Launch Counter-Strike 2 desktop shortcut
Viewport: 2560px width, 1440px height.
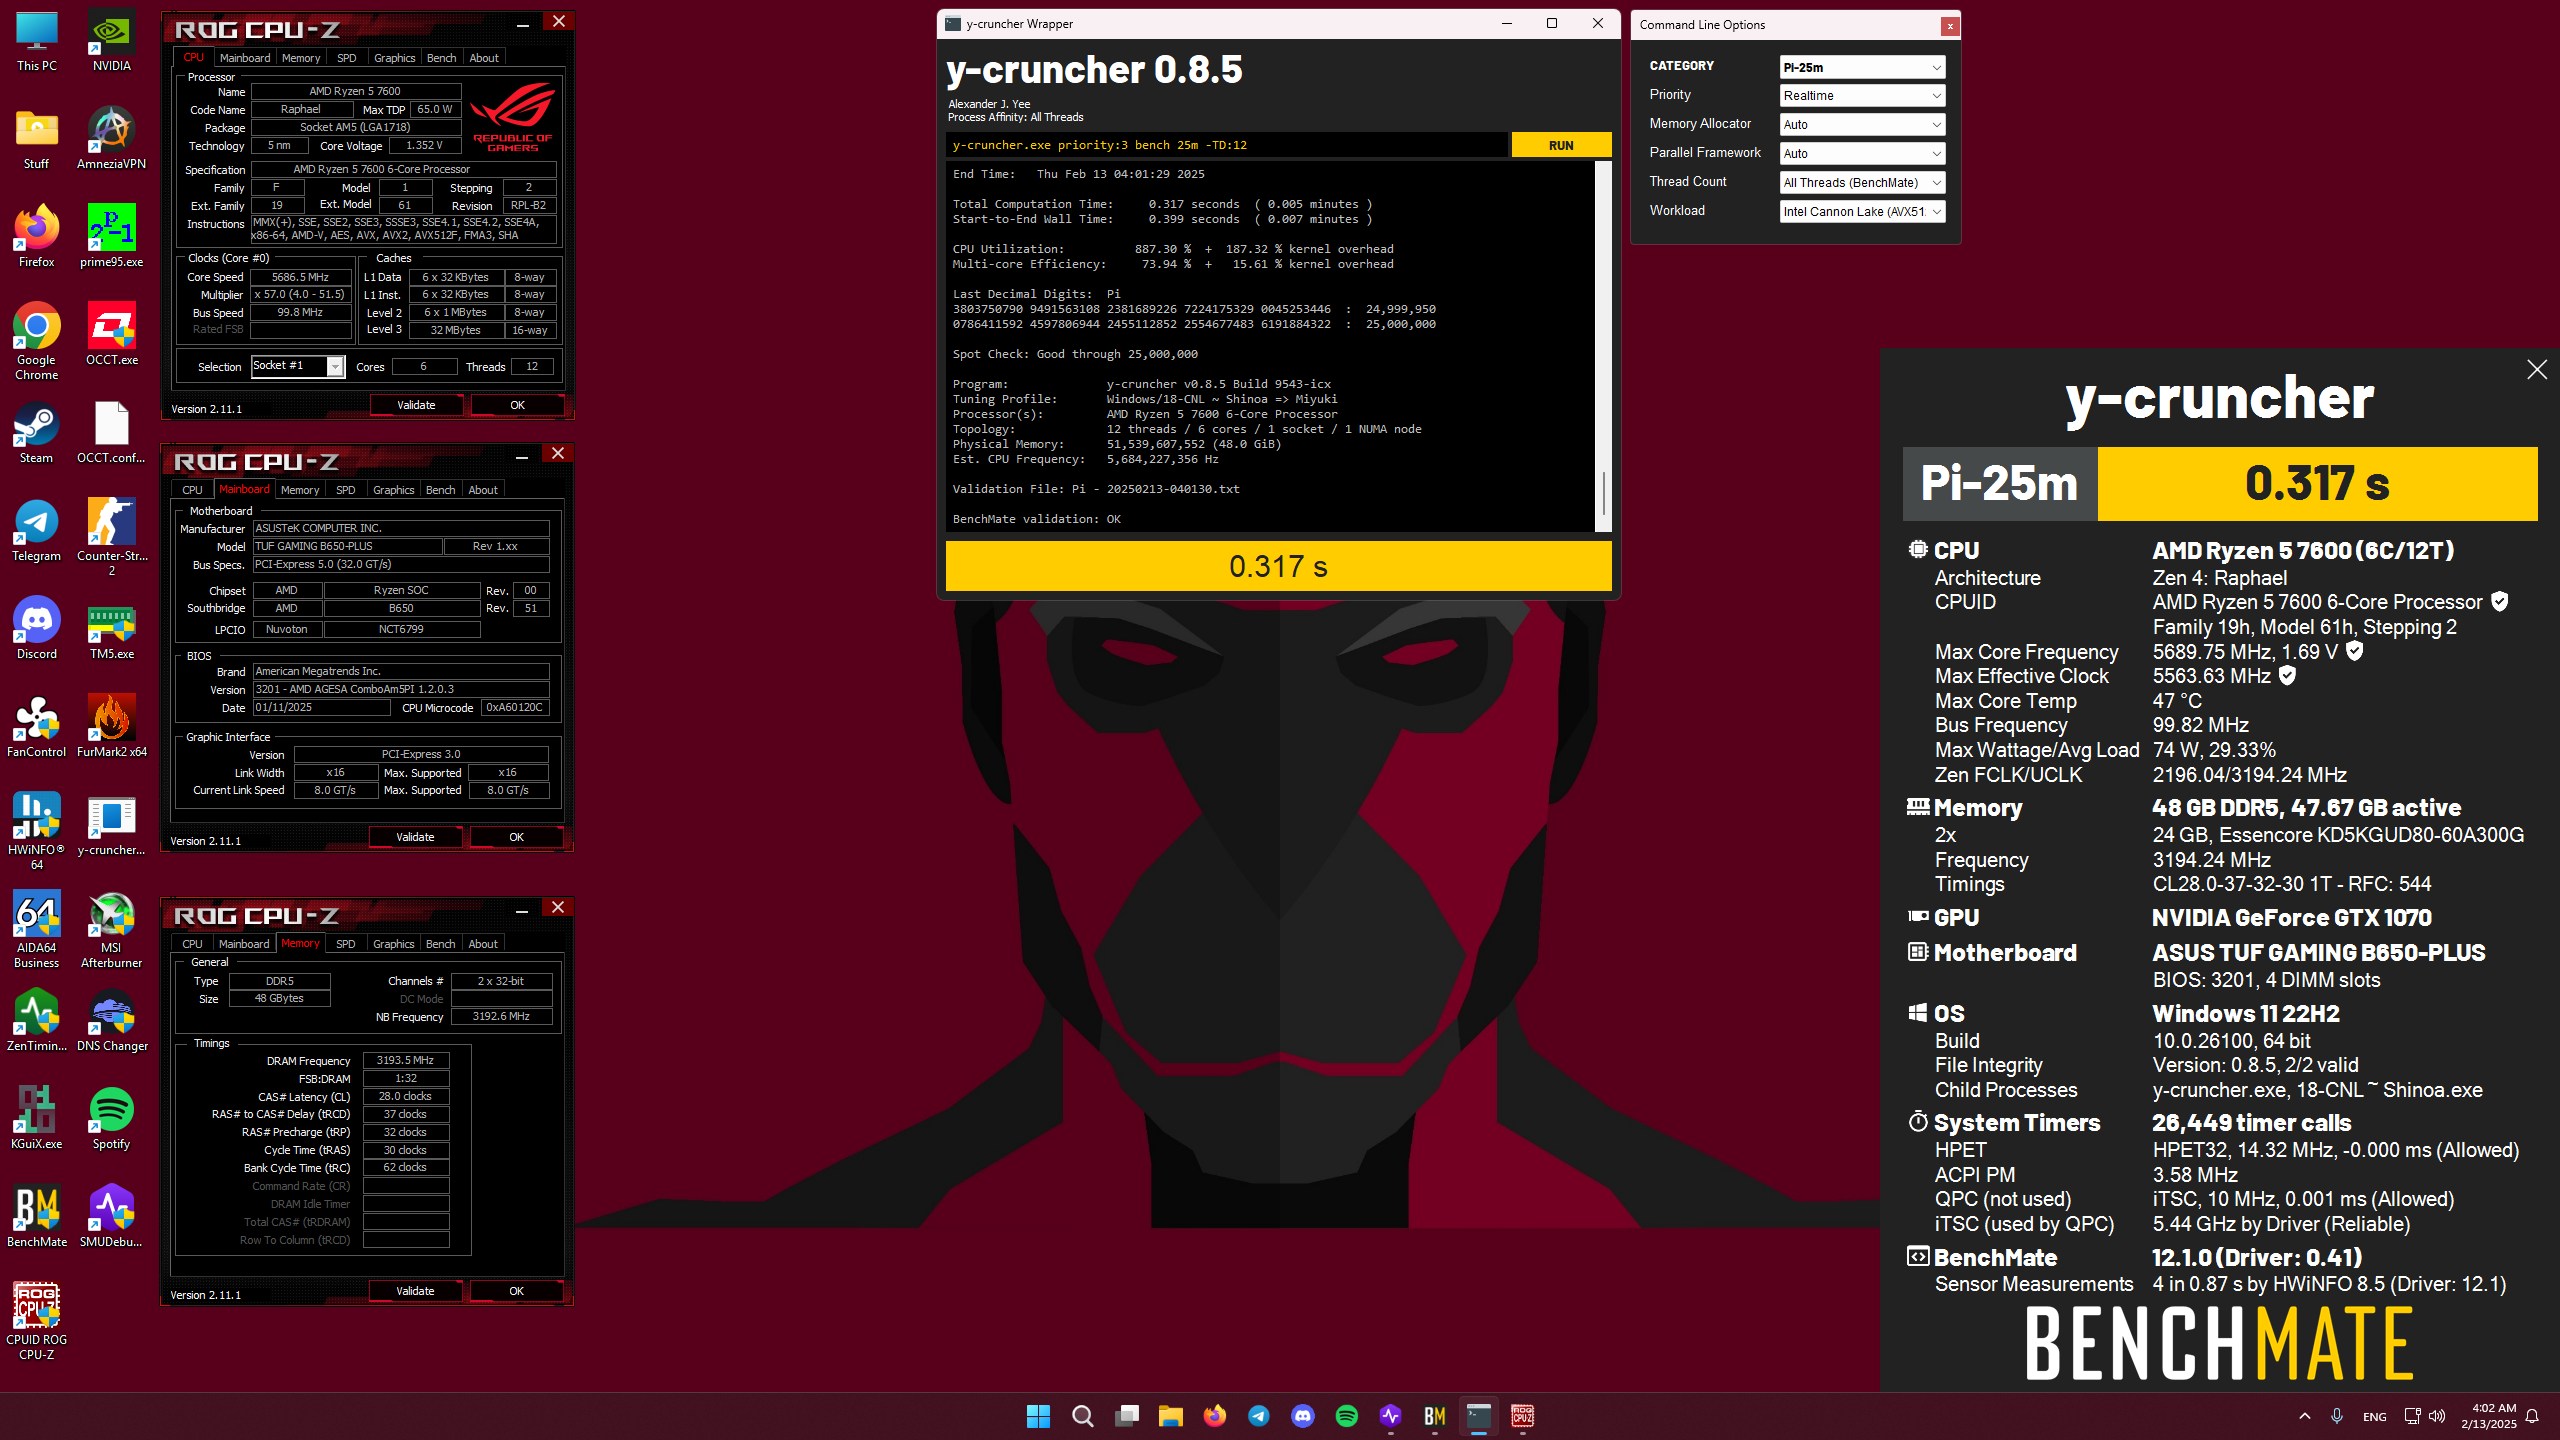point(111,538)
